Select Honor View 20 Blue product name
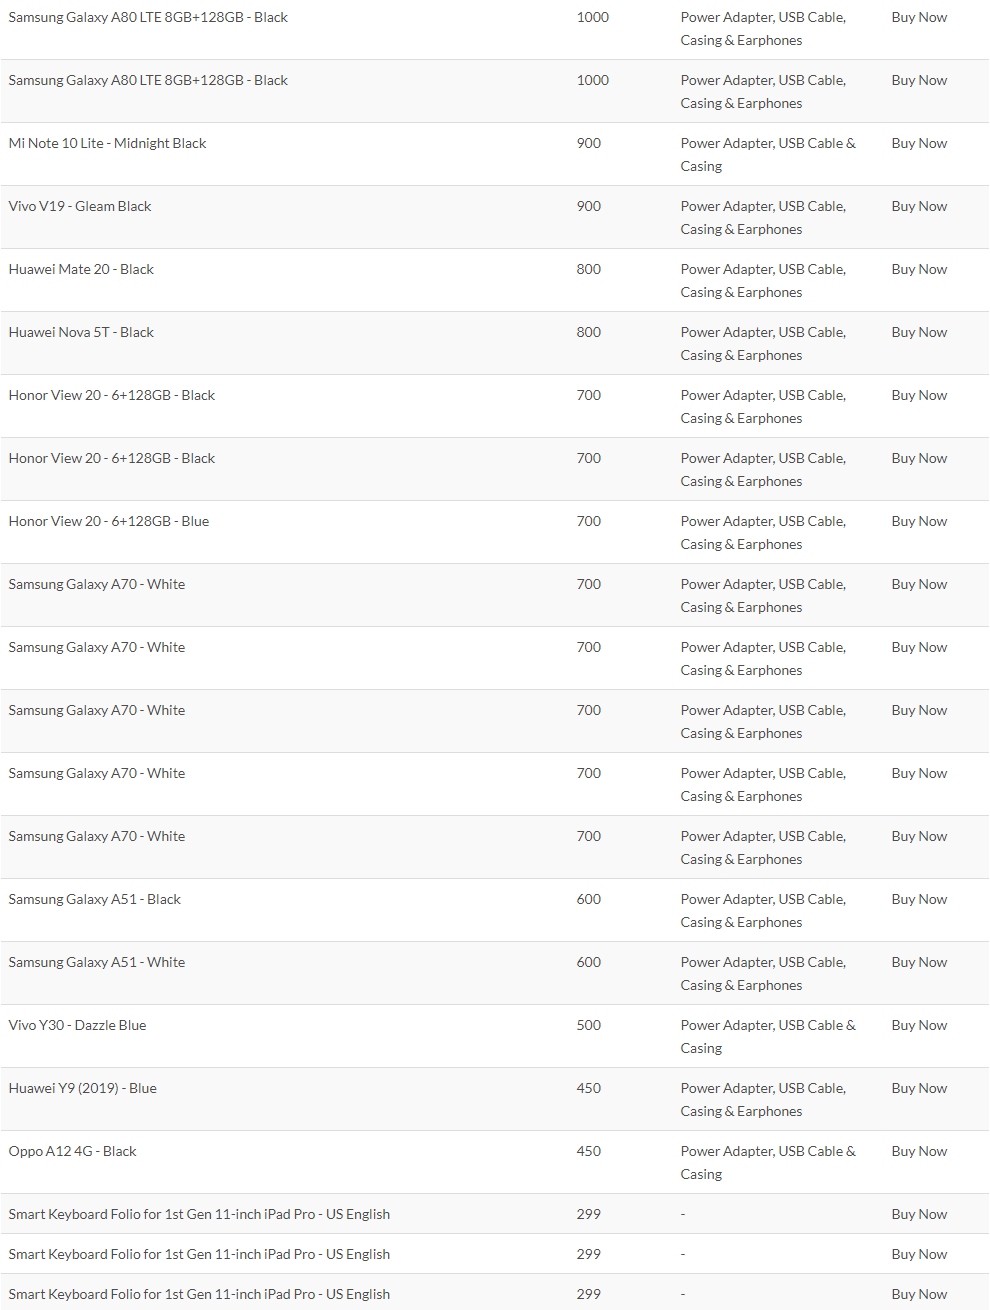 pyautogui.click(x=109, y=521)
